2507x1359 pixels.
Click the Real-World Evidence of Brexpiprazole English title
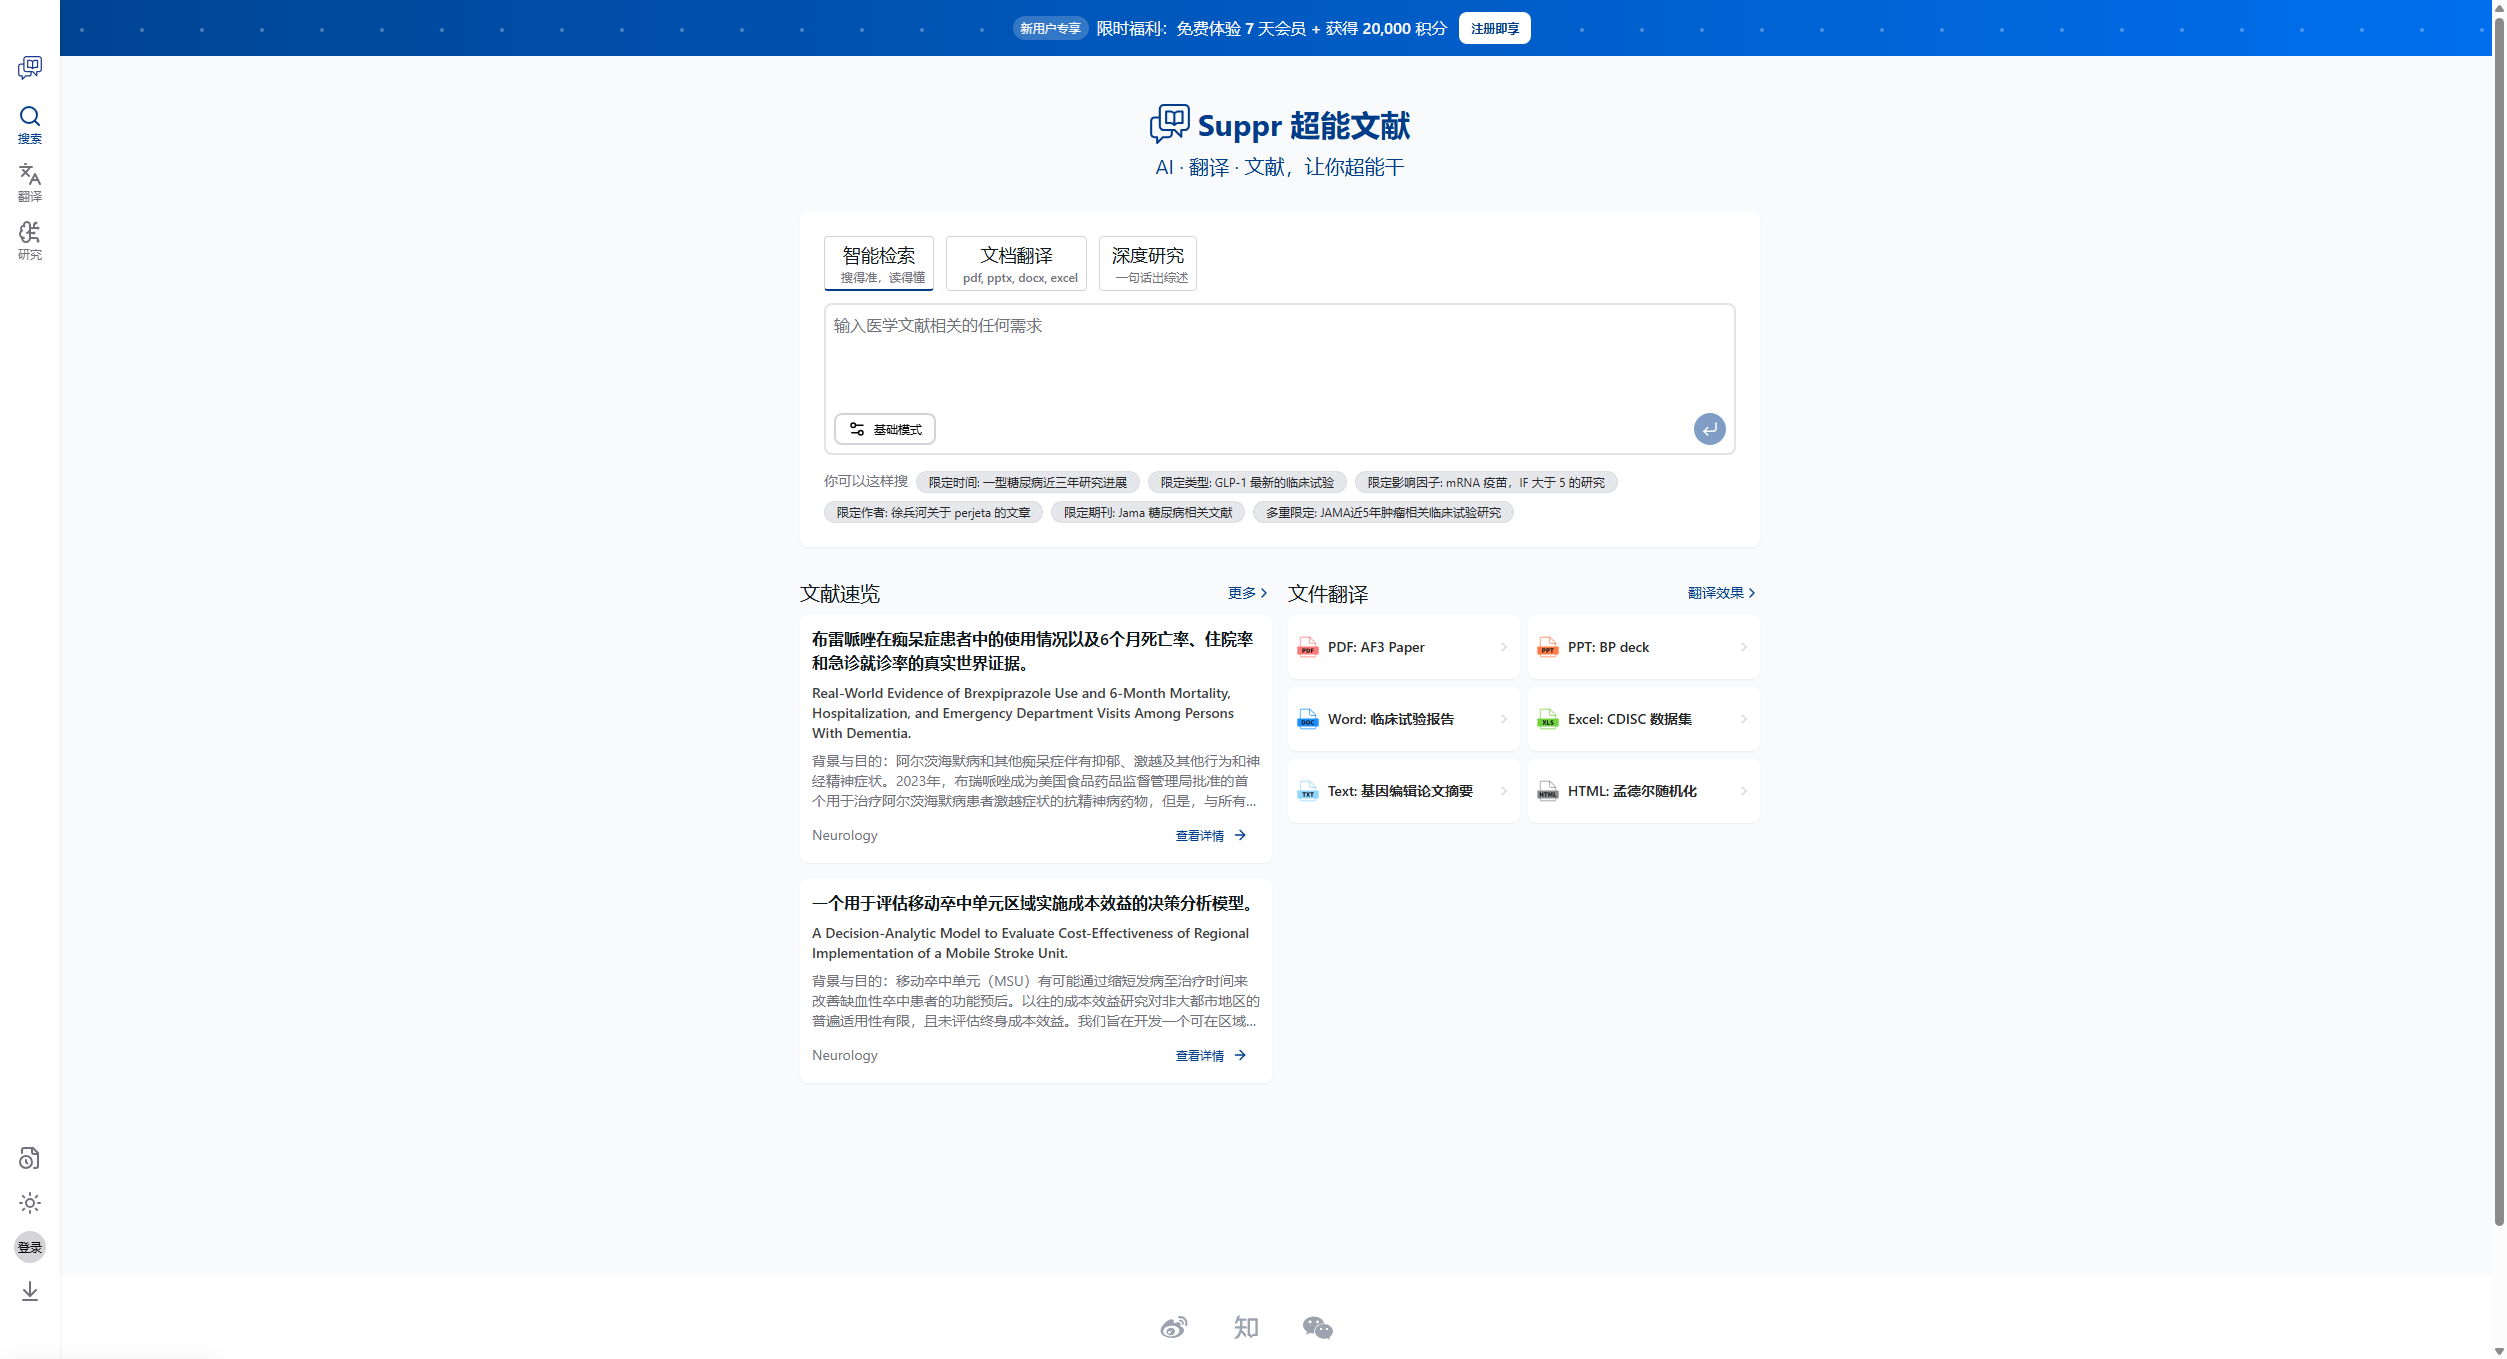[1023, 713]
